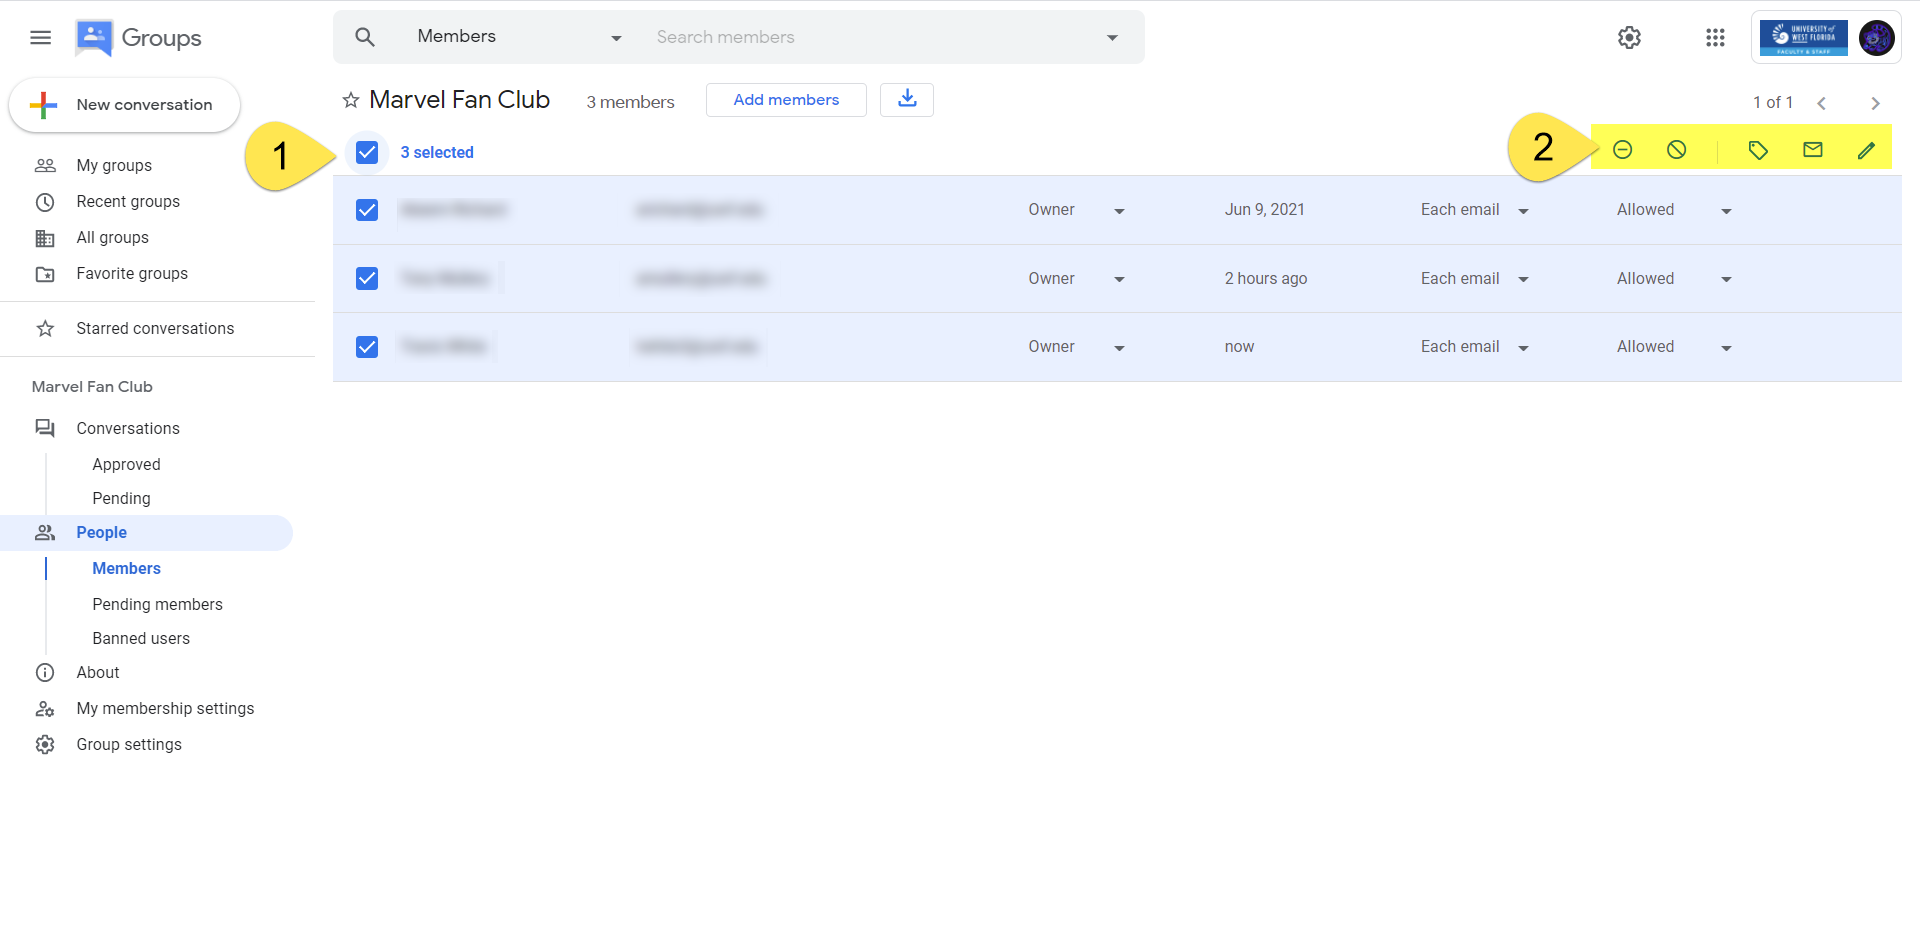Open the account profile avatar

pyautogui.click(x=1876, y=38)
